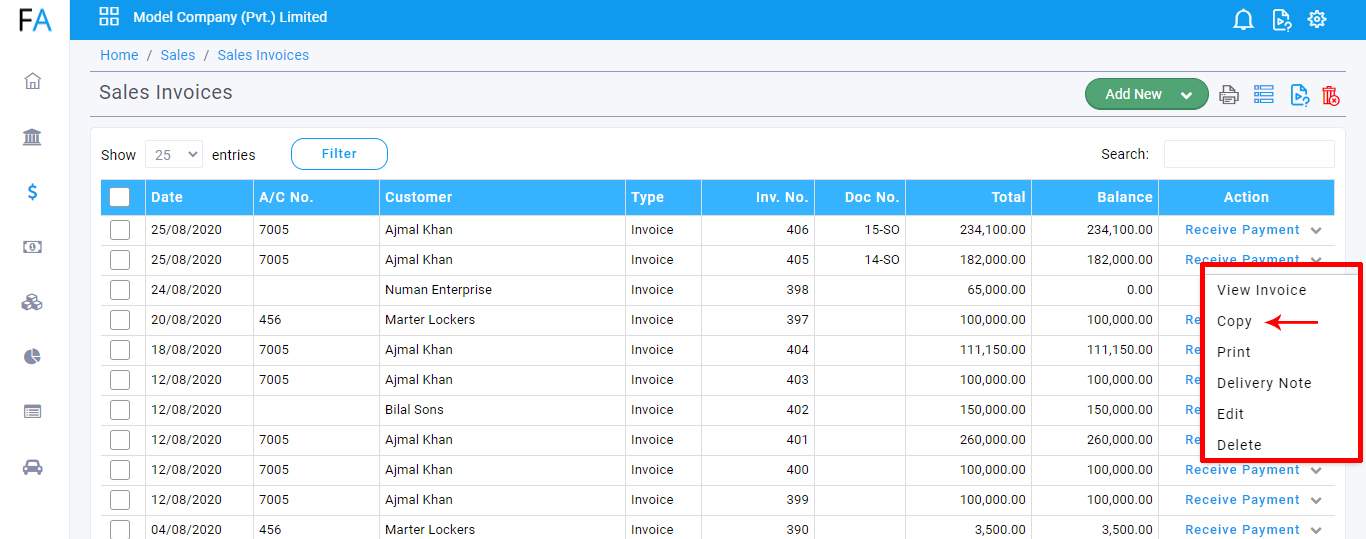
Task: Click Receive Payment for invoice 400
Action: tap(1242, 470)
